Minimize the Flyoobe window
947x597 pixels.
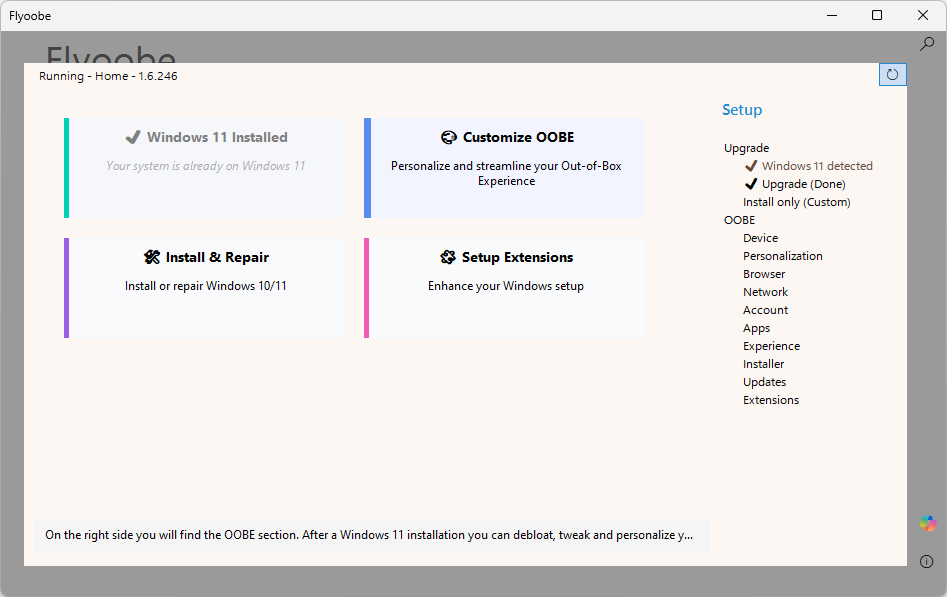coord(832,15)
